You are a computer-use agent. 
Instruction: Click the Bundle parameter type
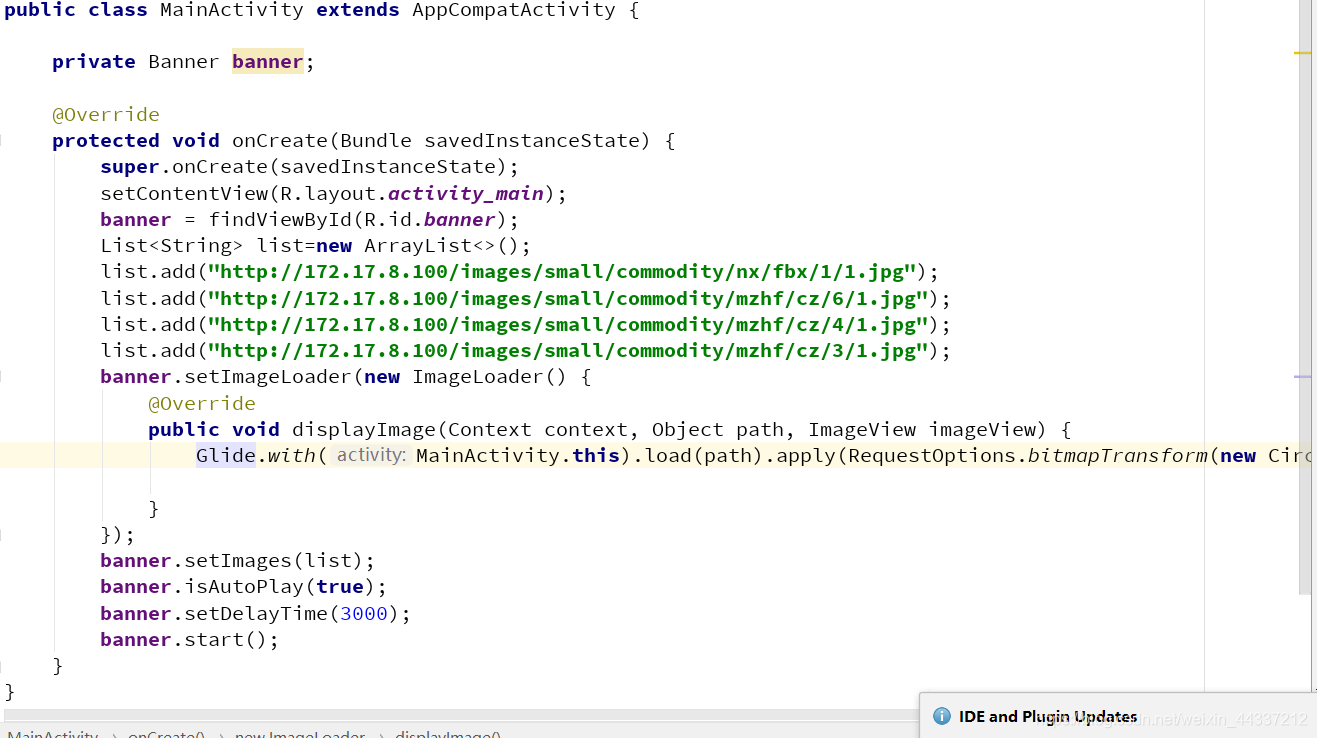click(x=376, y=141)
